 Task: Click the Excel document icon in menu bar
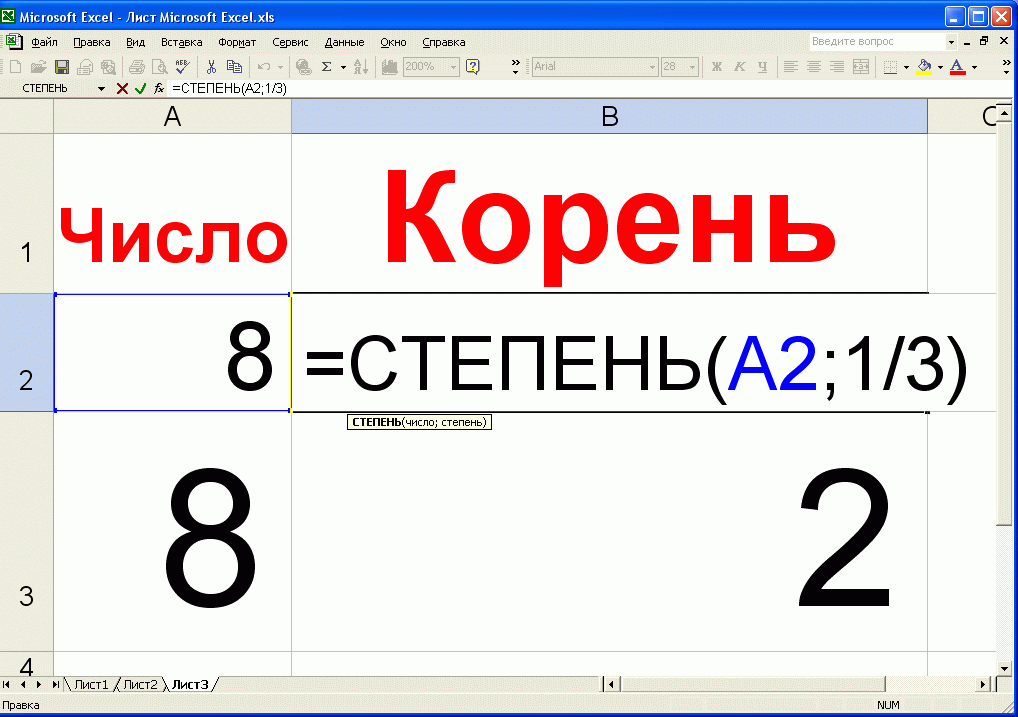[14, 42]
